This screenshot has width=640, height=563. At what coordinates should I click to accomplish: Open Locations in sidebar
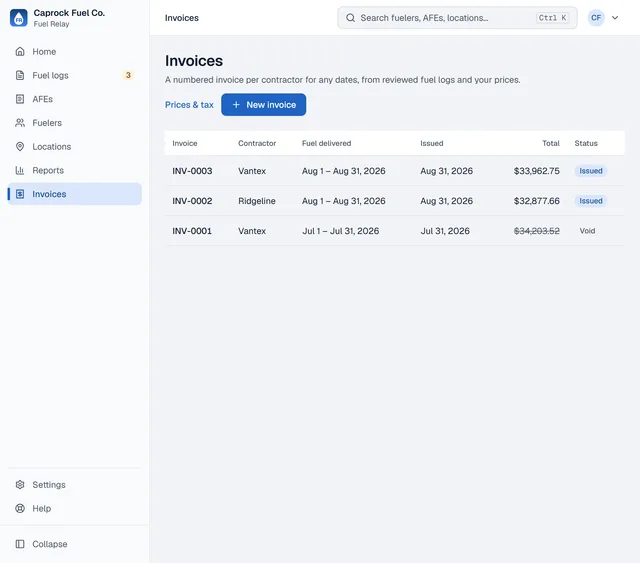point(74,146)
